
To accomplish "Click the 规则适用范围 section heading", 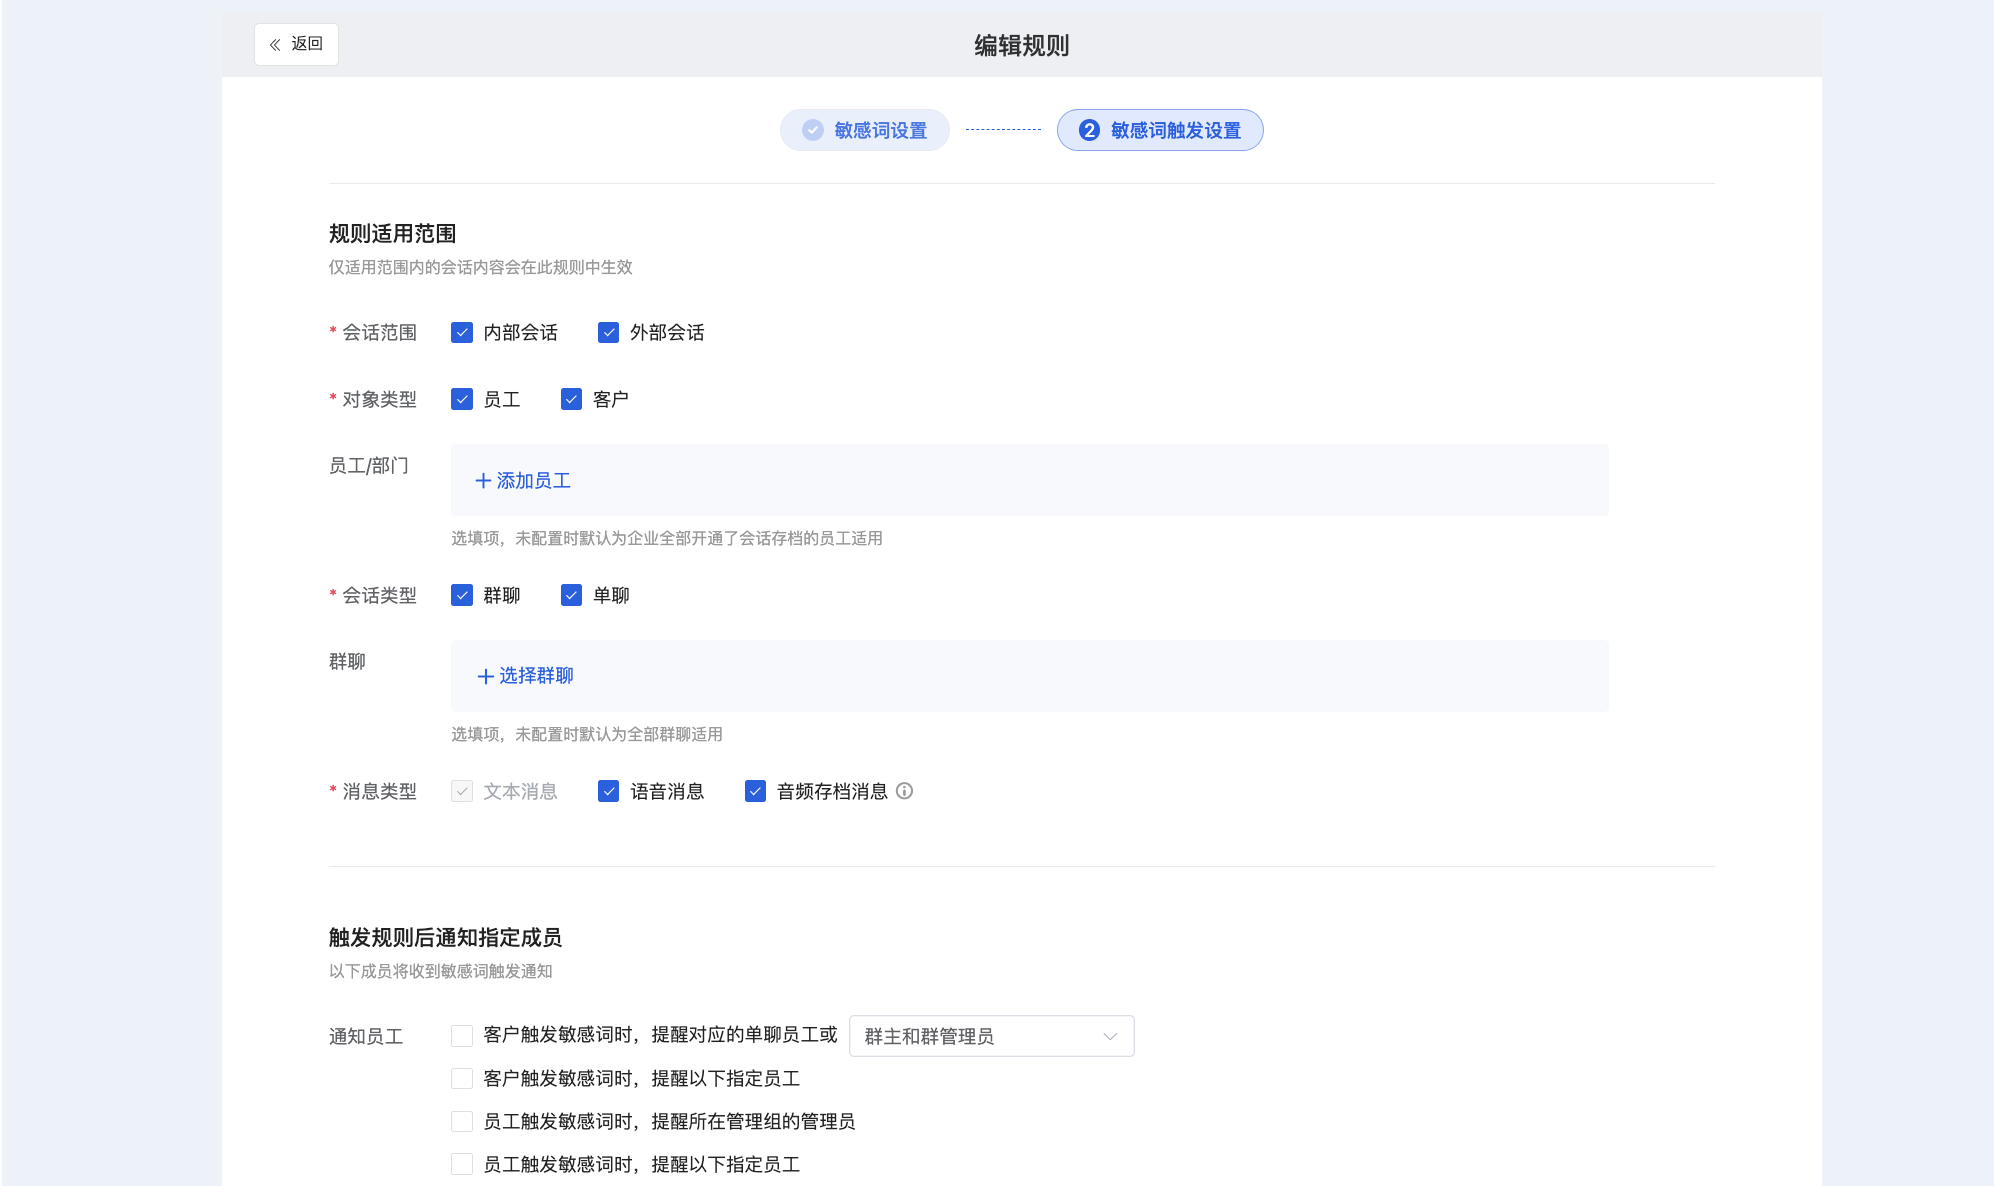I will (x=392, y=233).
